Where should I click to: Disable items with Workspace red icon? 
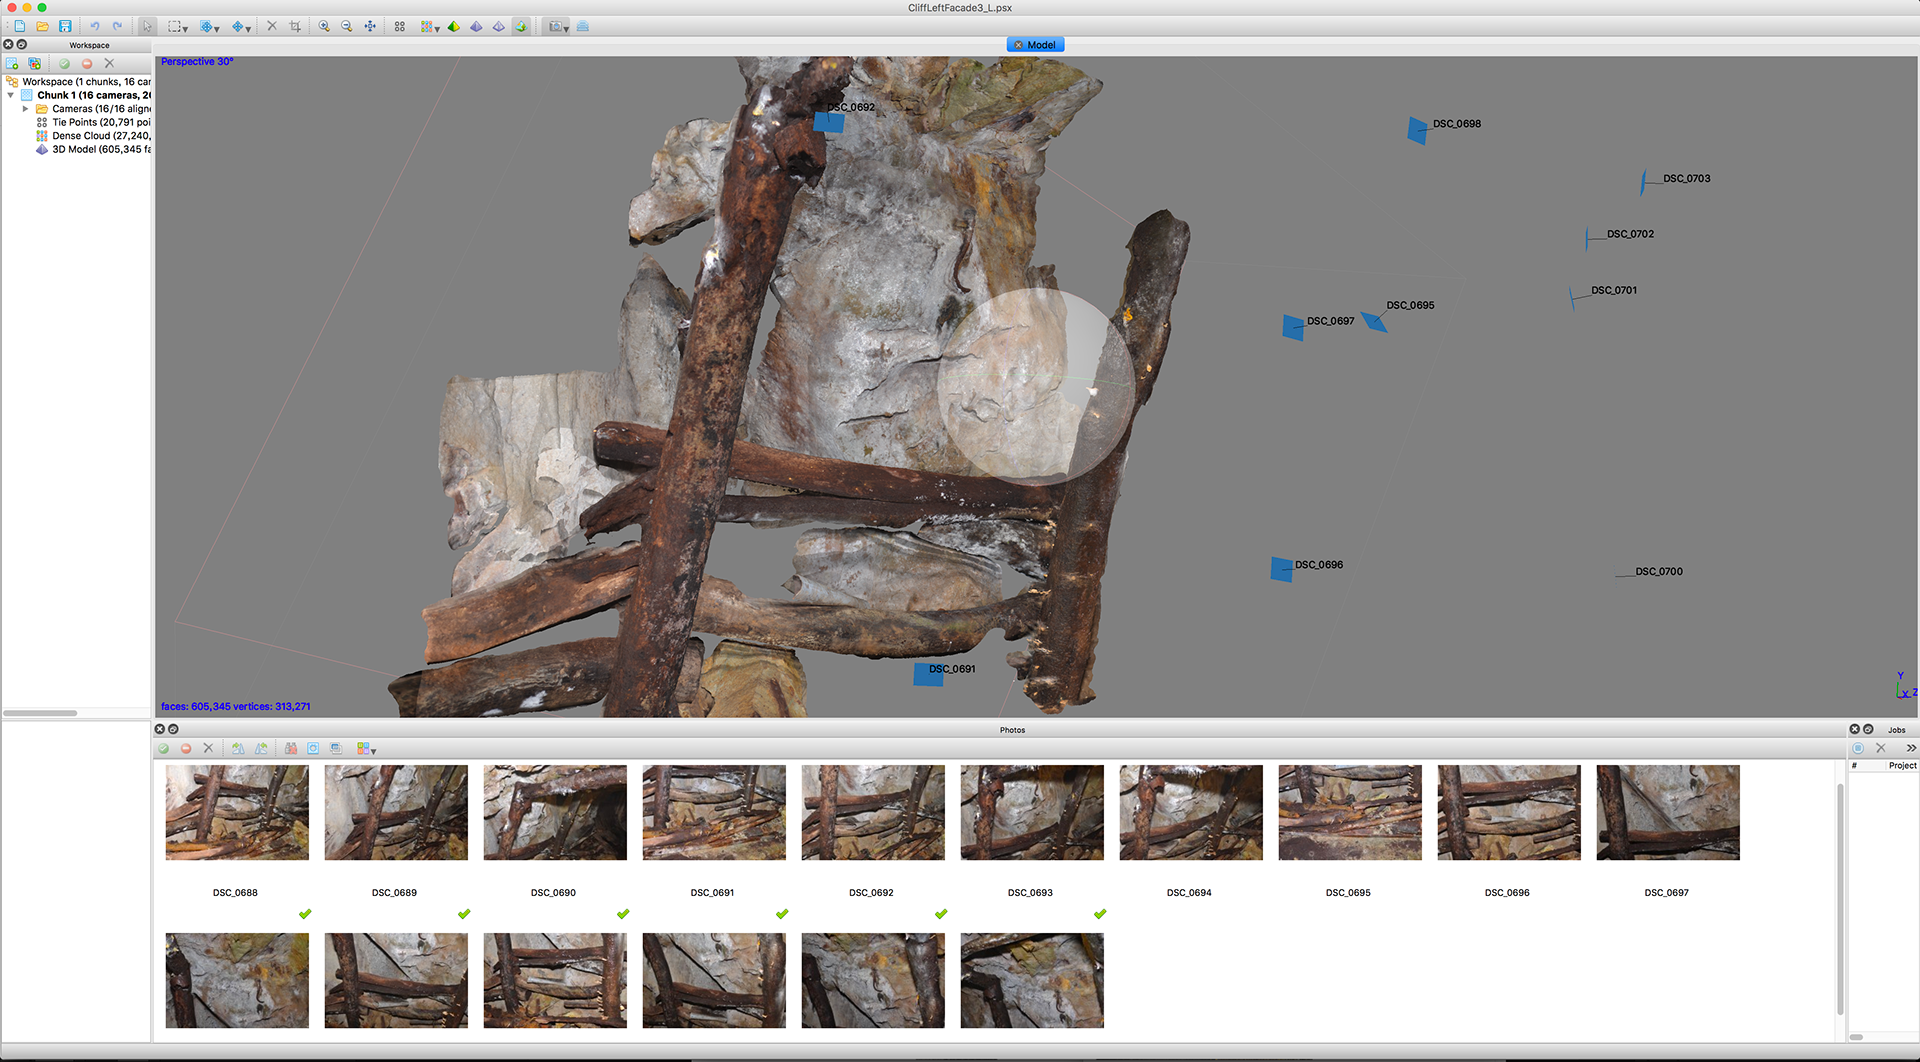[87, 63]
